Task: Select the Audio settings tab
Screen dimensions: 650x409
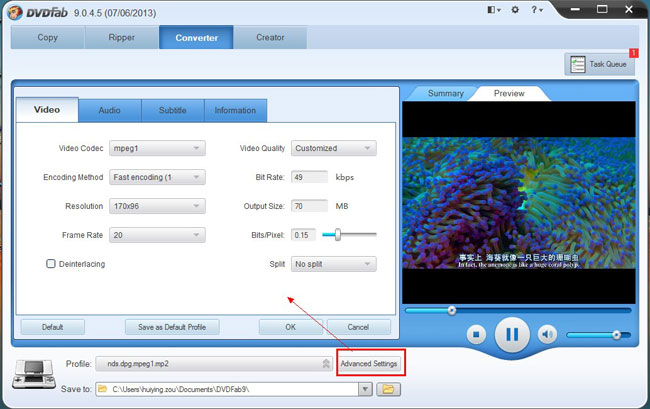Action: point(110,110)
